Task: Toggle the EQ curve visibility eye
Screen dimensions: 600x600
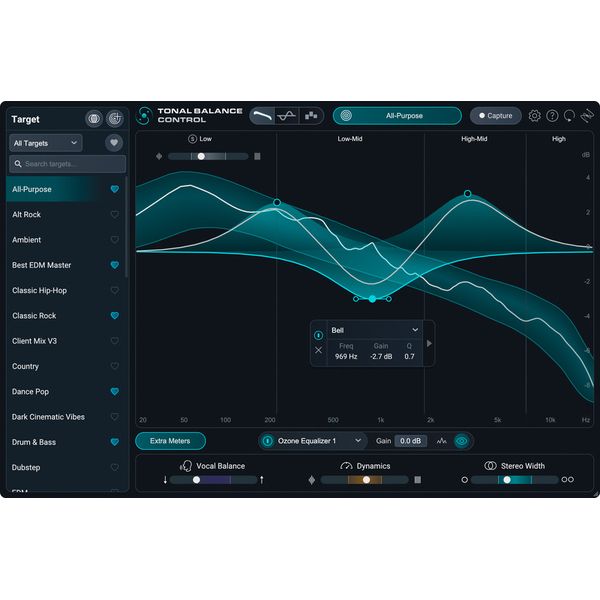Action: coord(461,441)
